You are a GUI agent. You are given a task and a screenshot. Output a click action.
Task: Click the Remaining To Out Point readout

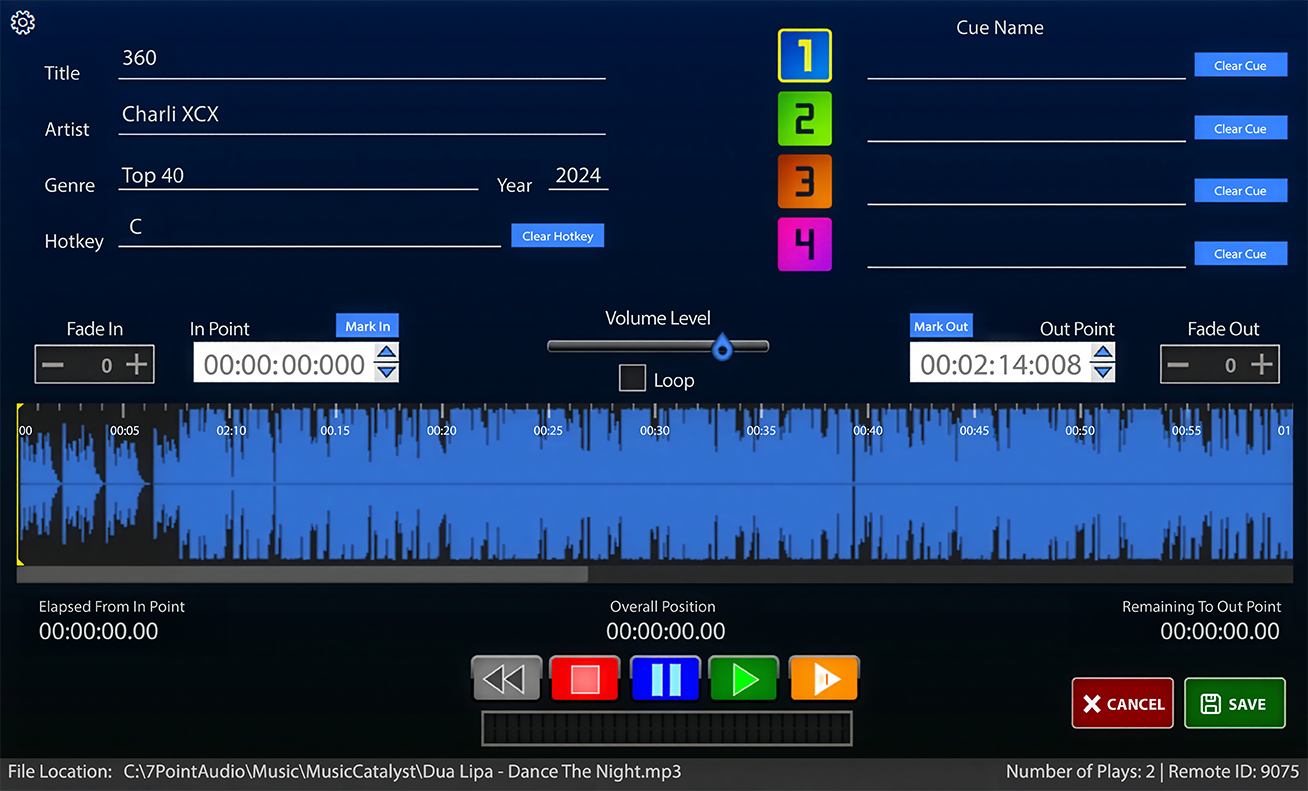pyautogui.click(x=1220, y=631)
